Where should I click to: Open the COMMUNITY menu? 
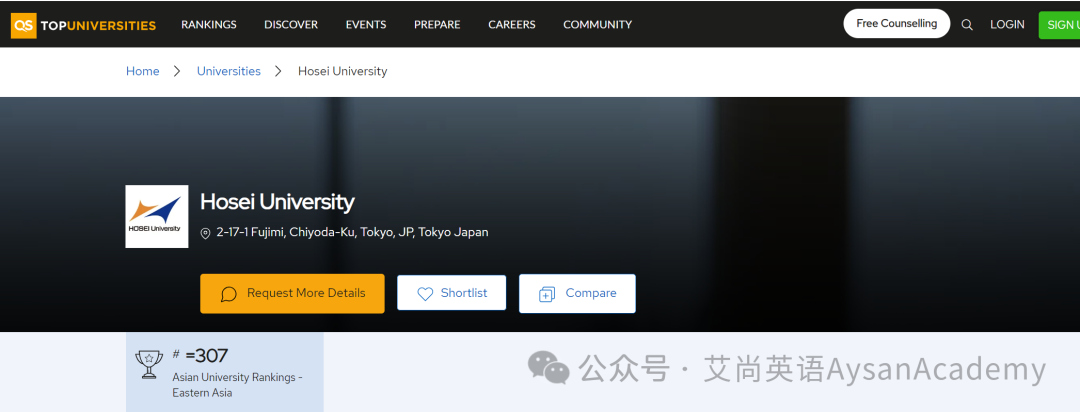597,25
